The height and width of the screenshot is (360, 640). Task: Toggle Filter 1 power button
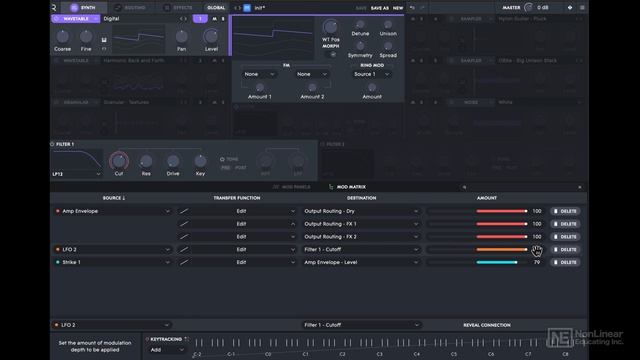click(52, 144)
